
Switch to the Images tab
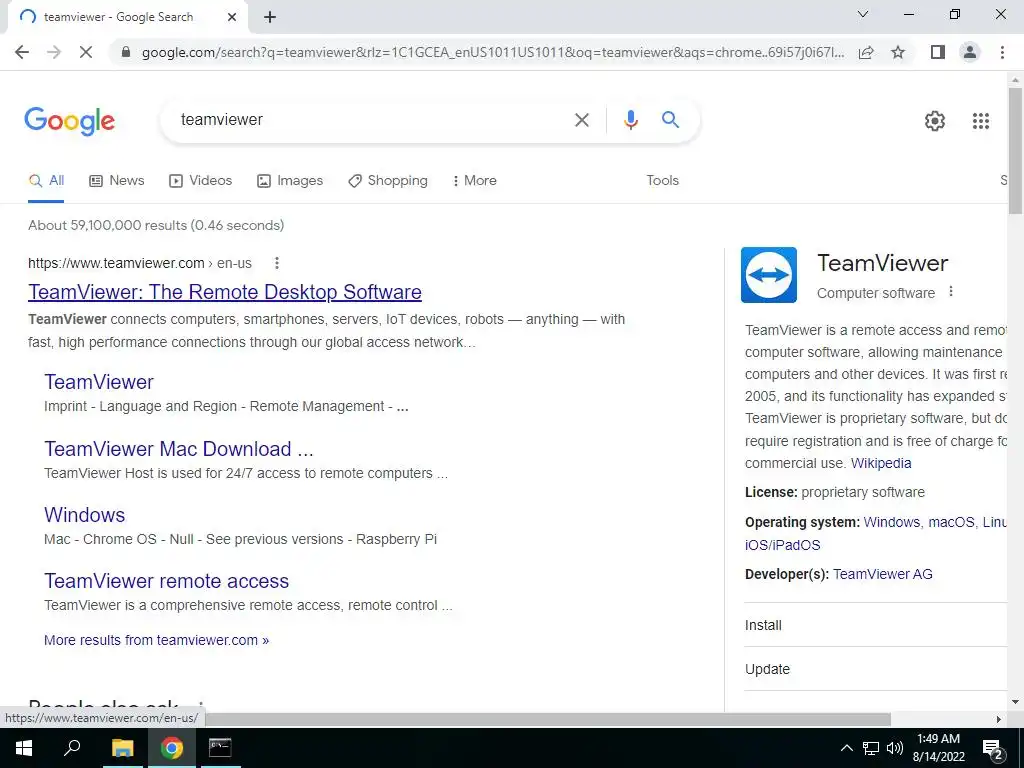click(290, 181)
